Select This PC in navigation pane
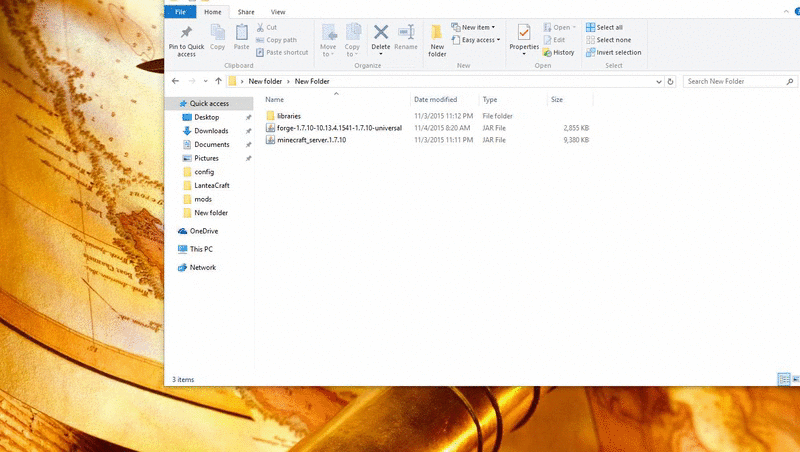Viewport: 800px width, 452px height. pos(201,249)
